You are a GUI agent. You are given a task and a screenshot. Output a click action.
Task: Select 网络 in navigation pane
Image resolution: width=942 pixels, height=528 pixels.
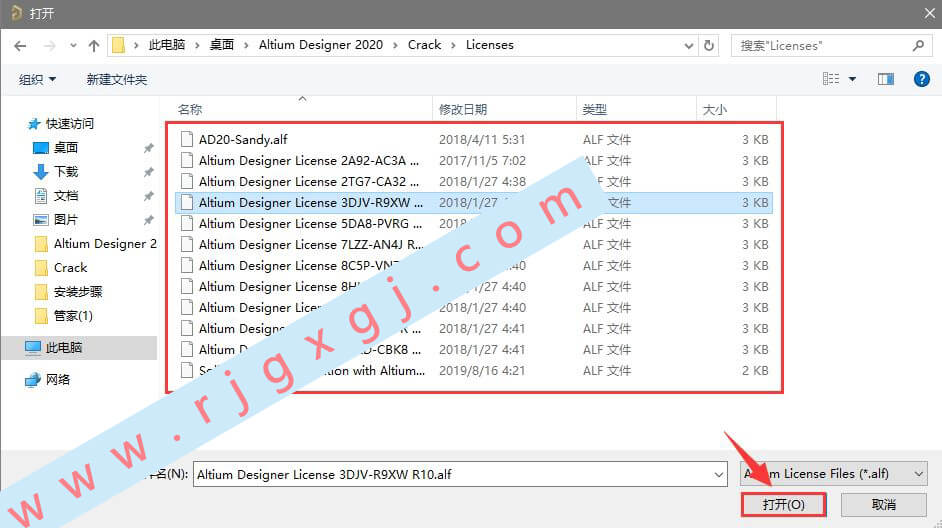(x=58, y=380)
